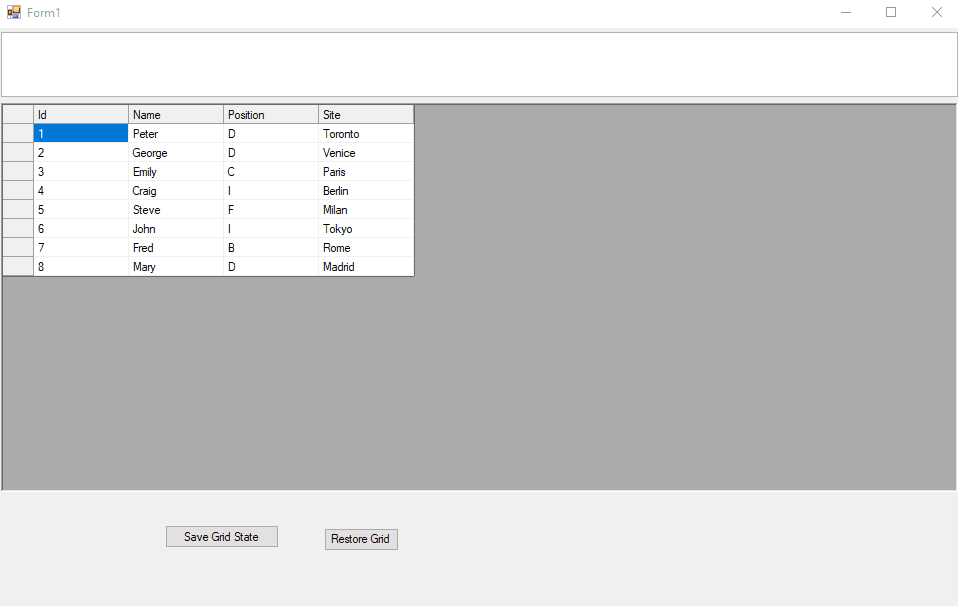
Task: Click the Save Grid State button
Action: 222,536
